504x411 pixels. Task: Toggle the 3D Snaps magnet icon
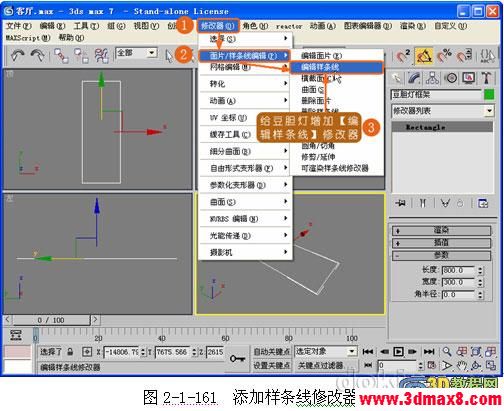tap(402, 56)
